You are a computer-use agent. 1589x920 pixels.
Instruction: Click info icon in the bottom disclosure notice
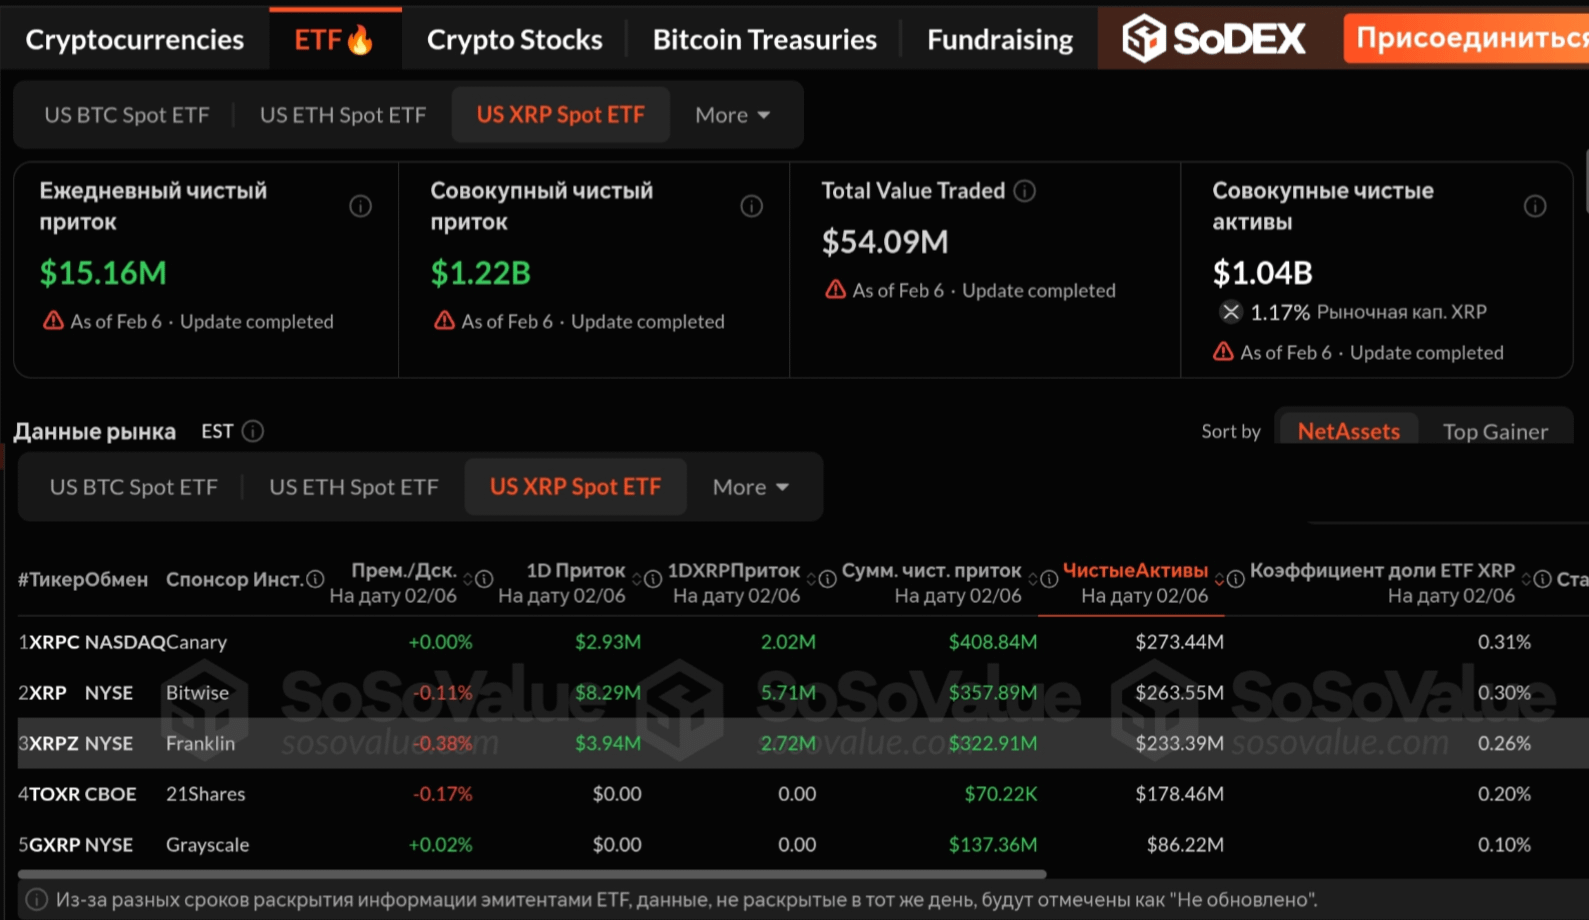point(36,899)
